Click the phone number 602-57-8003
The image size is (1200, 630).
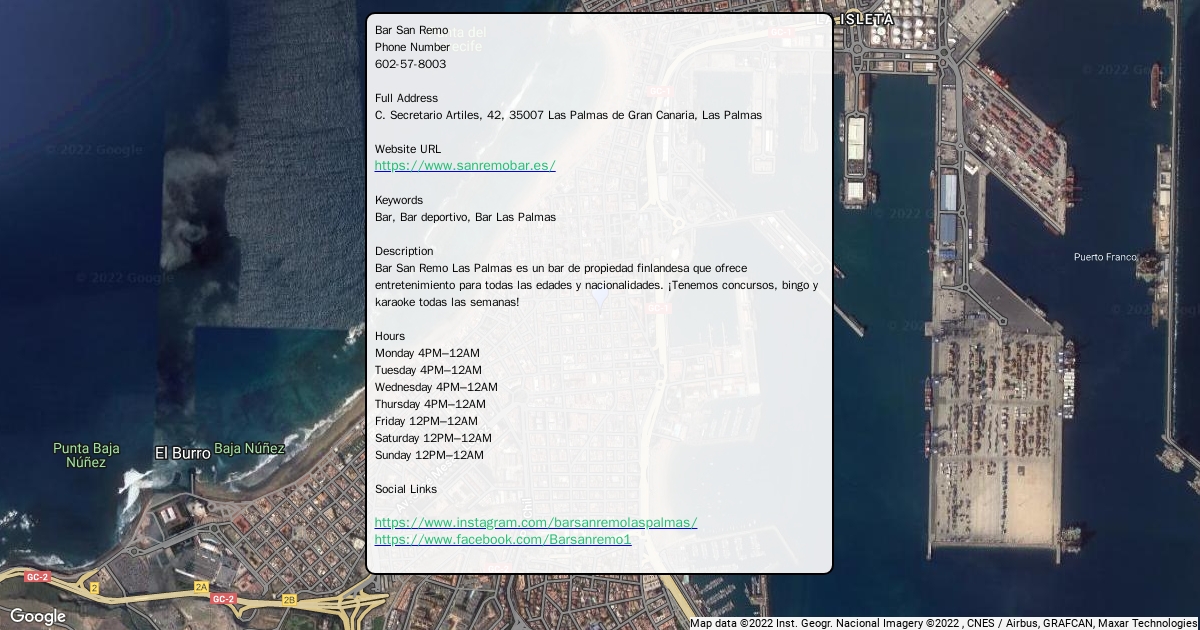(x=410, y=64)
